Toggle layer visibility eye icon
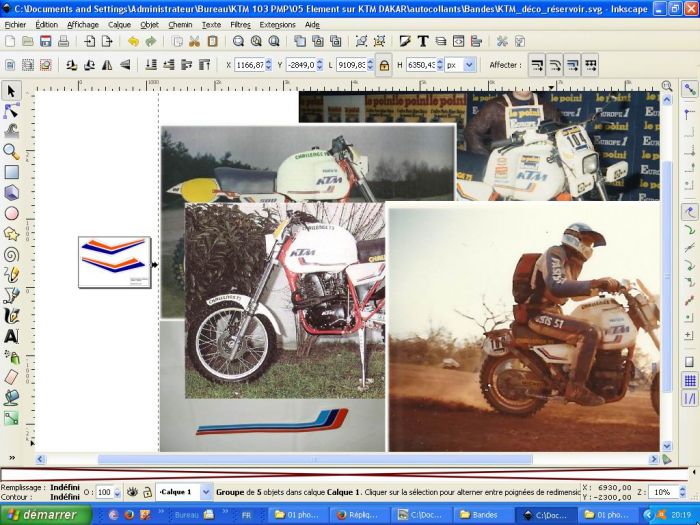This screenshot has height=525, width=700. coord(132,492)
